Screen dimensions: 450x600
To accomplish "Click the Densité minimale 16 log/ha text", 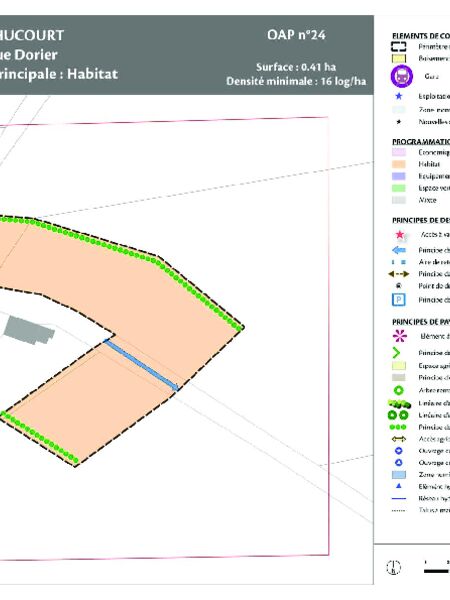I will (x=296, y=82).
